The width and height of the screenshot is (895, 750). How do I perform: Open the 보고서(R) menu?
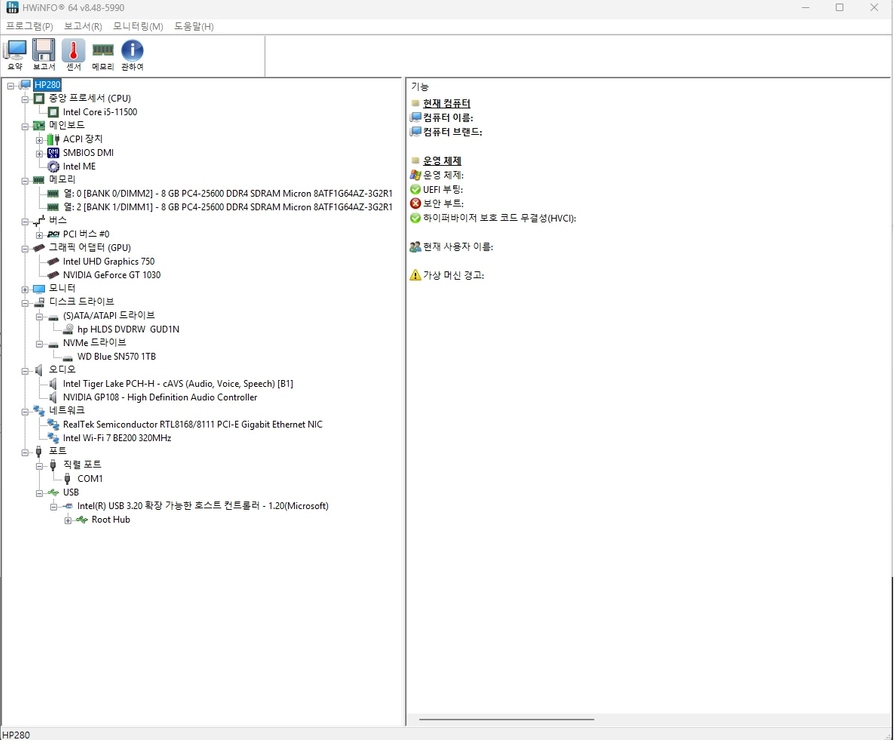[x=83, y=26]
